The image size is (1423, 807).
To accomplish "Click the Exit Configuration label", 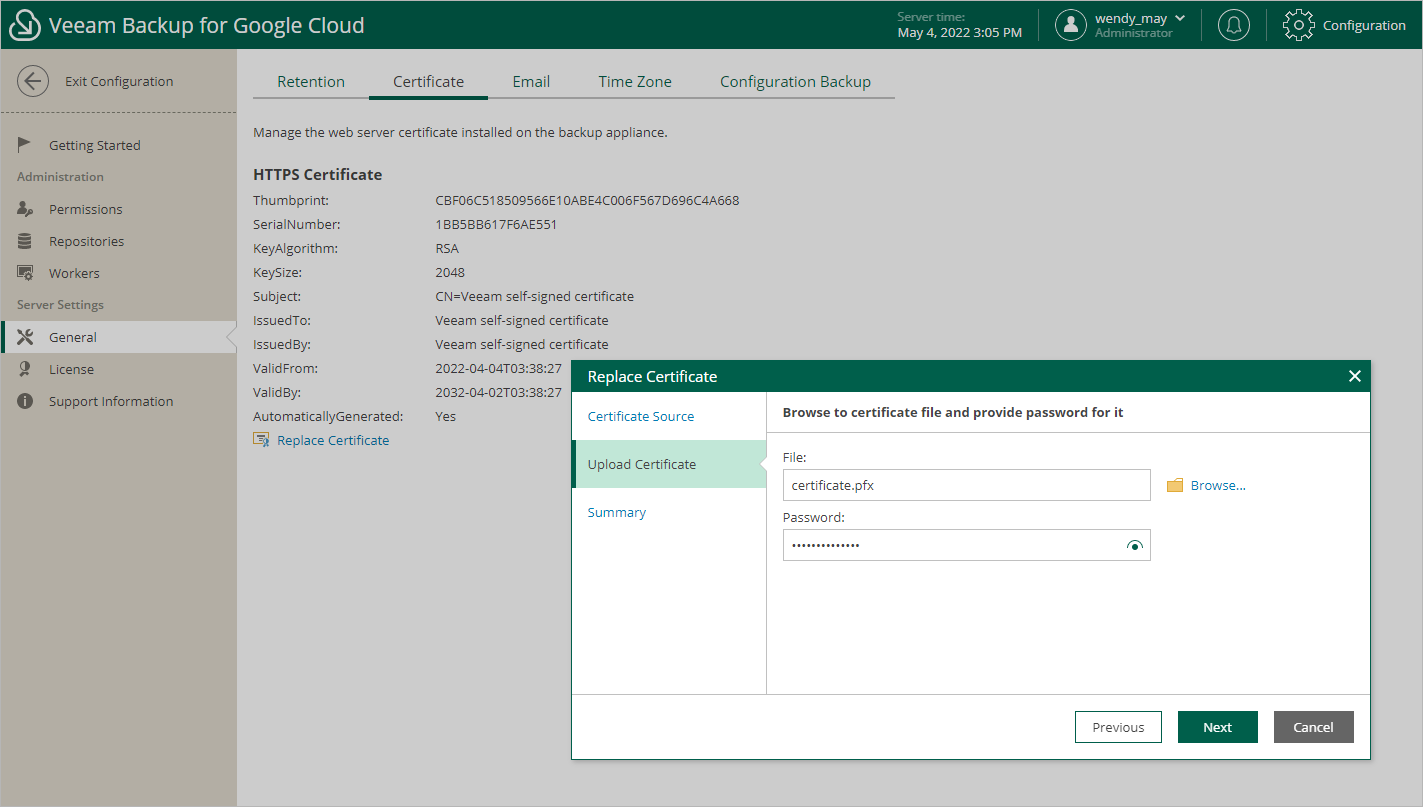I will [x=119, y=82].
